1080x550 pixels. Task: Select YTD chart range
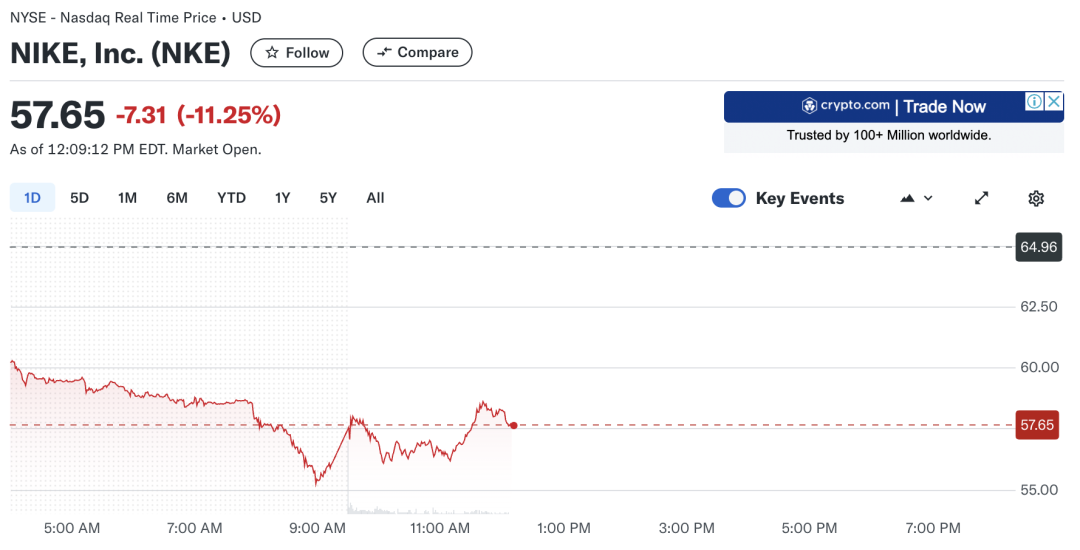click(x=231, y=198)
